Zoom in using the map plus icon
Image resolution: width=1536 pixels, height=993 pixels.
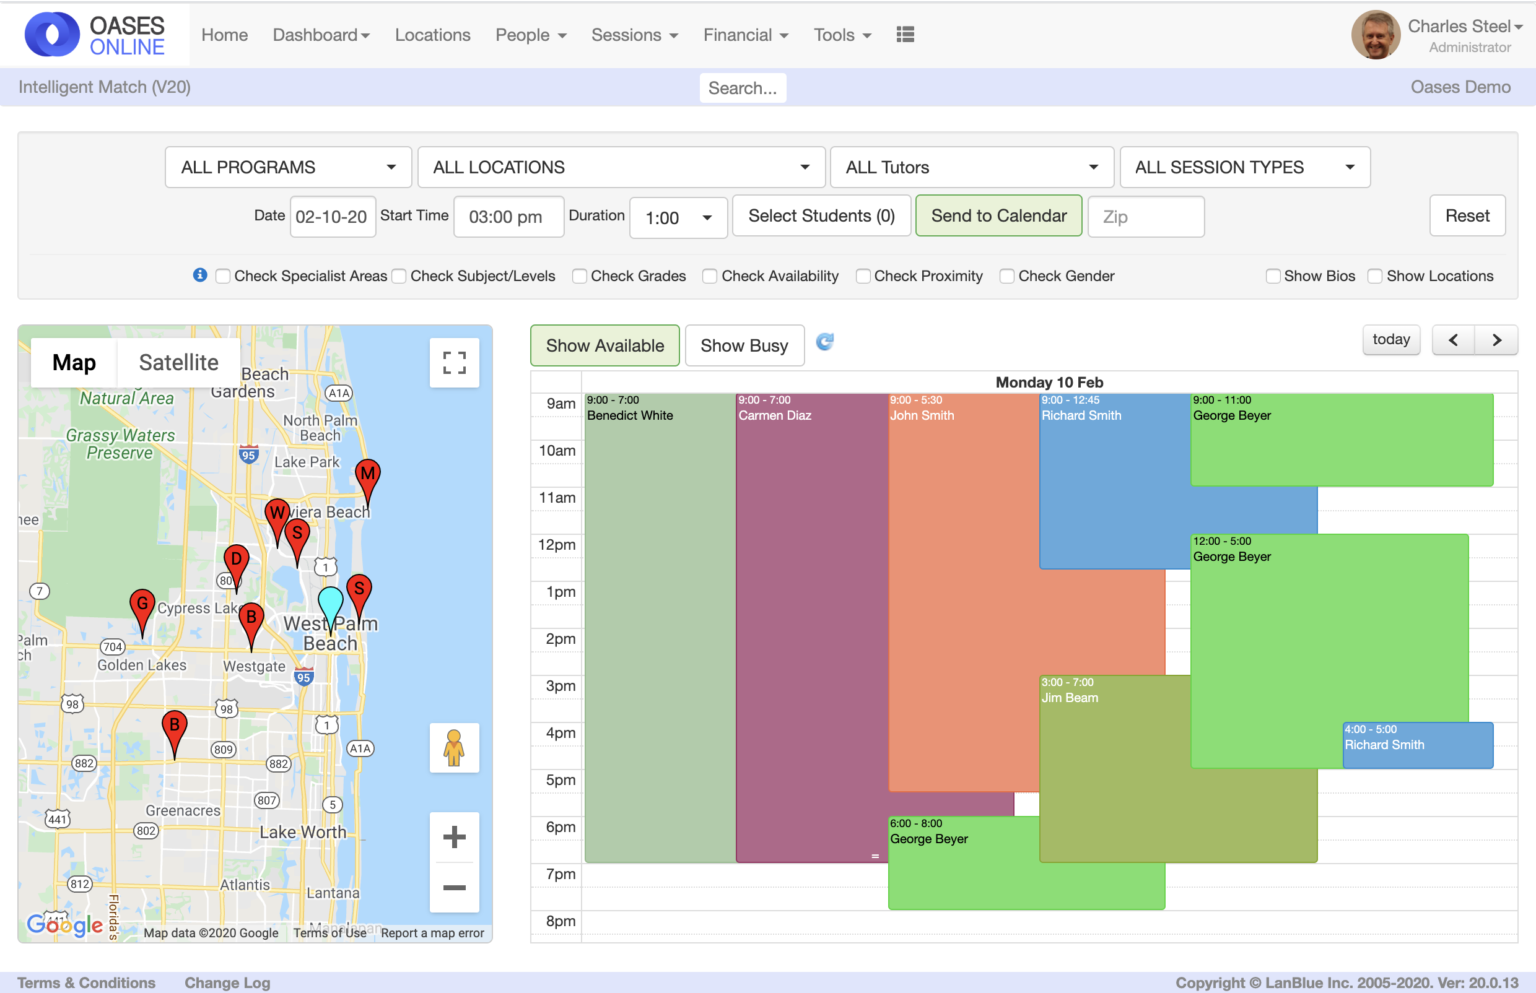454,837
